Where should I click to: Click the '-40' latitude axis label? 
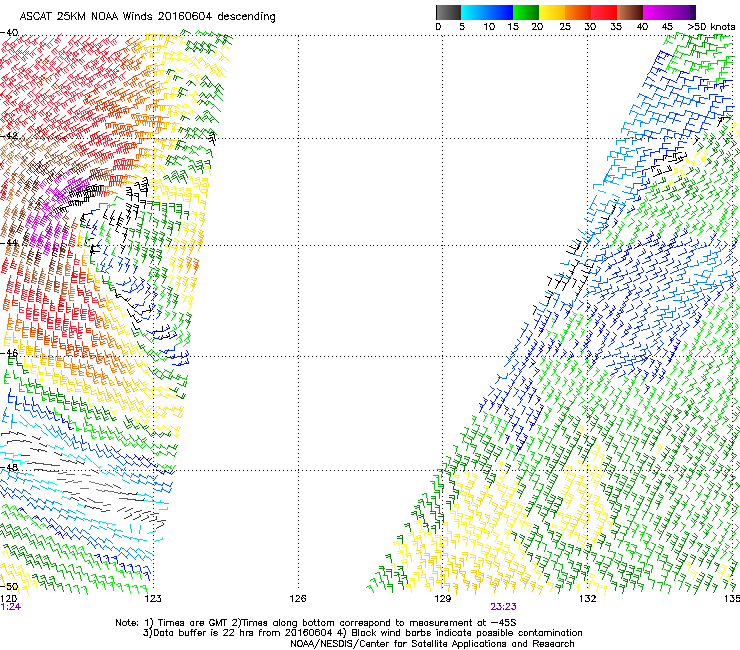pos(9,33)
